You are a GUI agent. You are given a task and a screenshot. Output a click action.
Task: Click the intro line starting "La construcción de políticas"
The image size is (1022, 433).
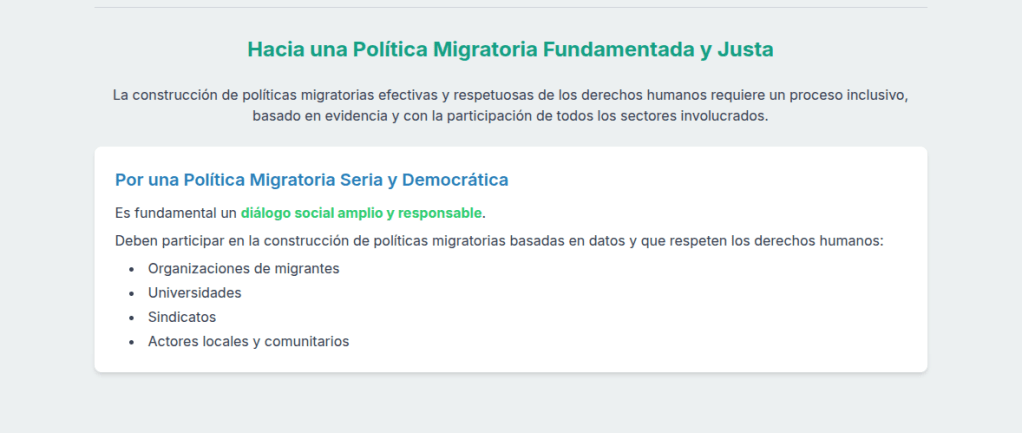tap(510, 96)
